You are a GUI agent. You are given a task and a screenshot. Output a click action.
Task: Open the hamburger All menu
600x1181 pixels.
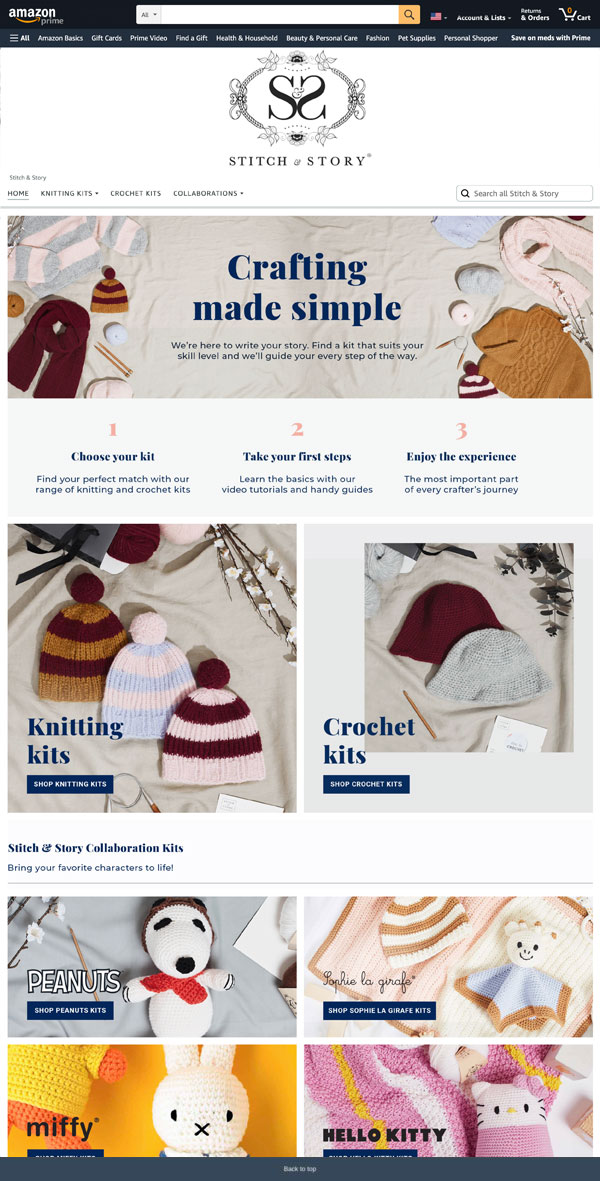pyautogui.click(x=20, y=38)
